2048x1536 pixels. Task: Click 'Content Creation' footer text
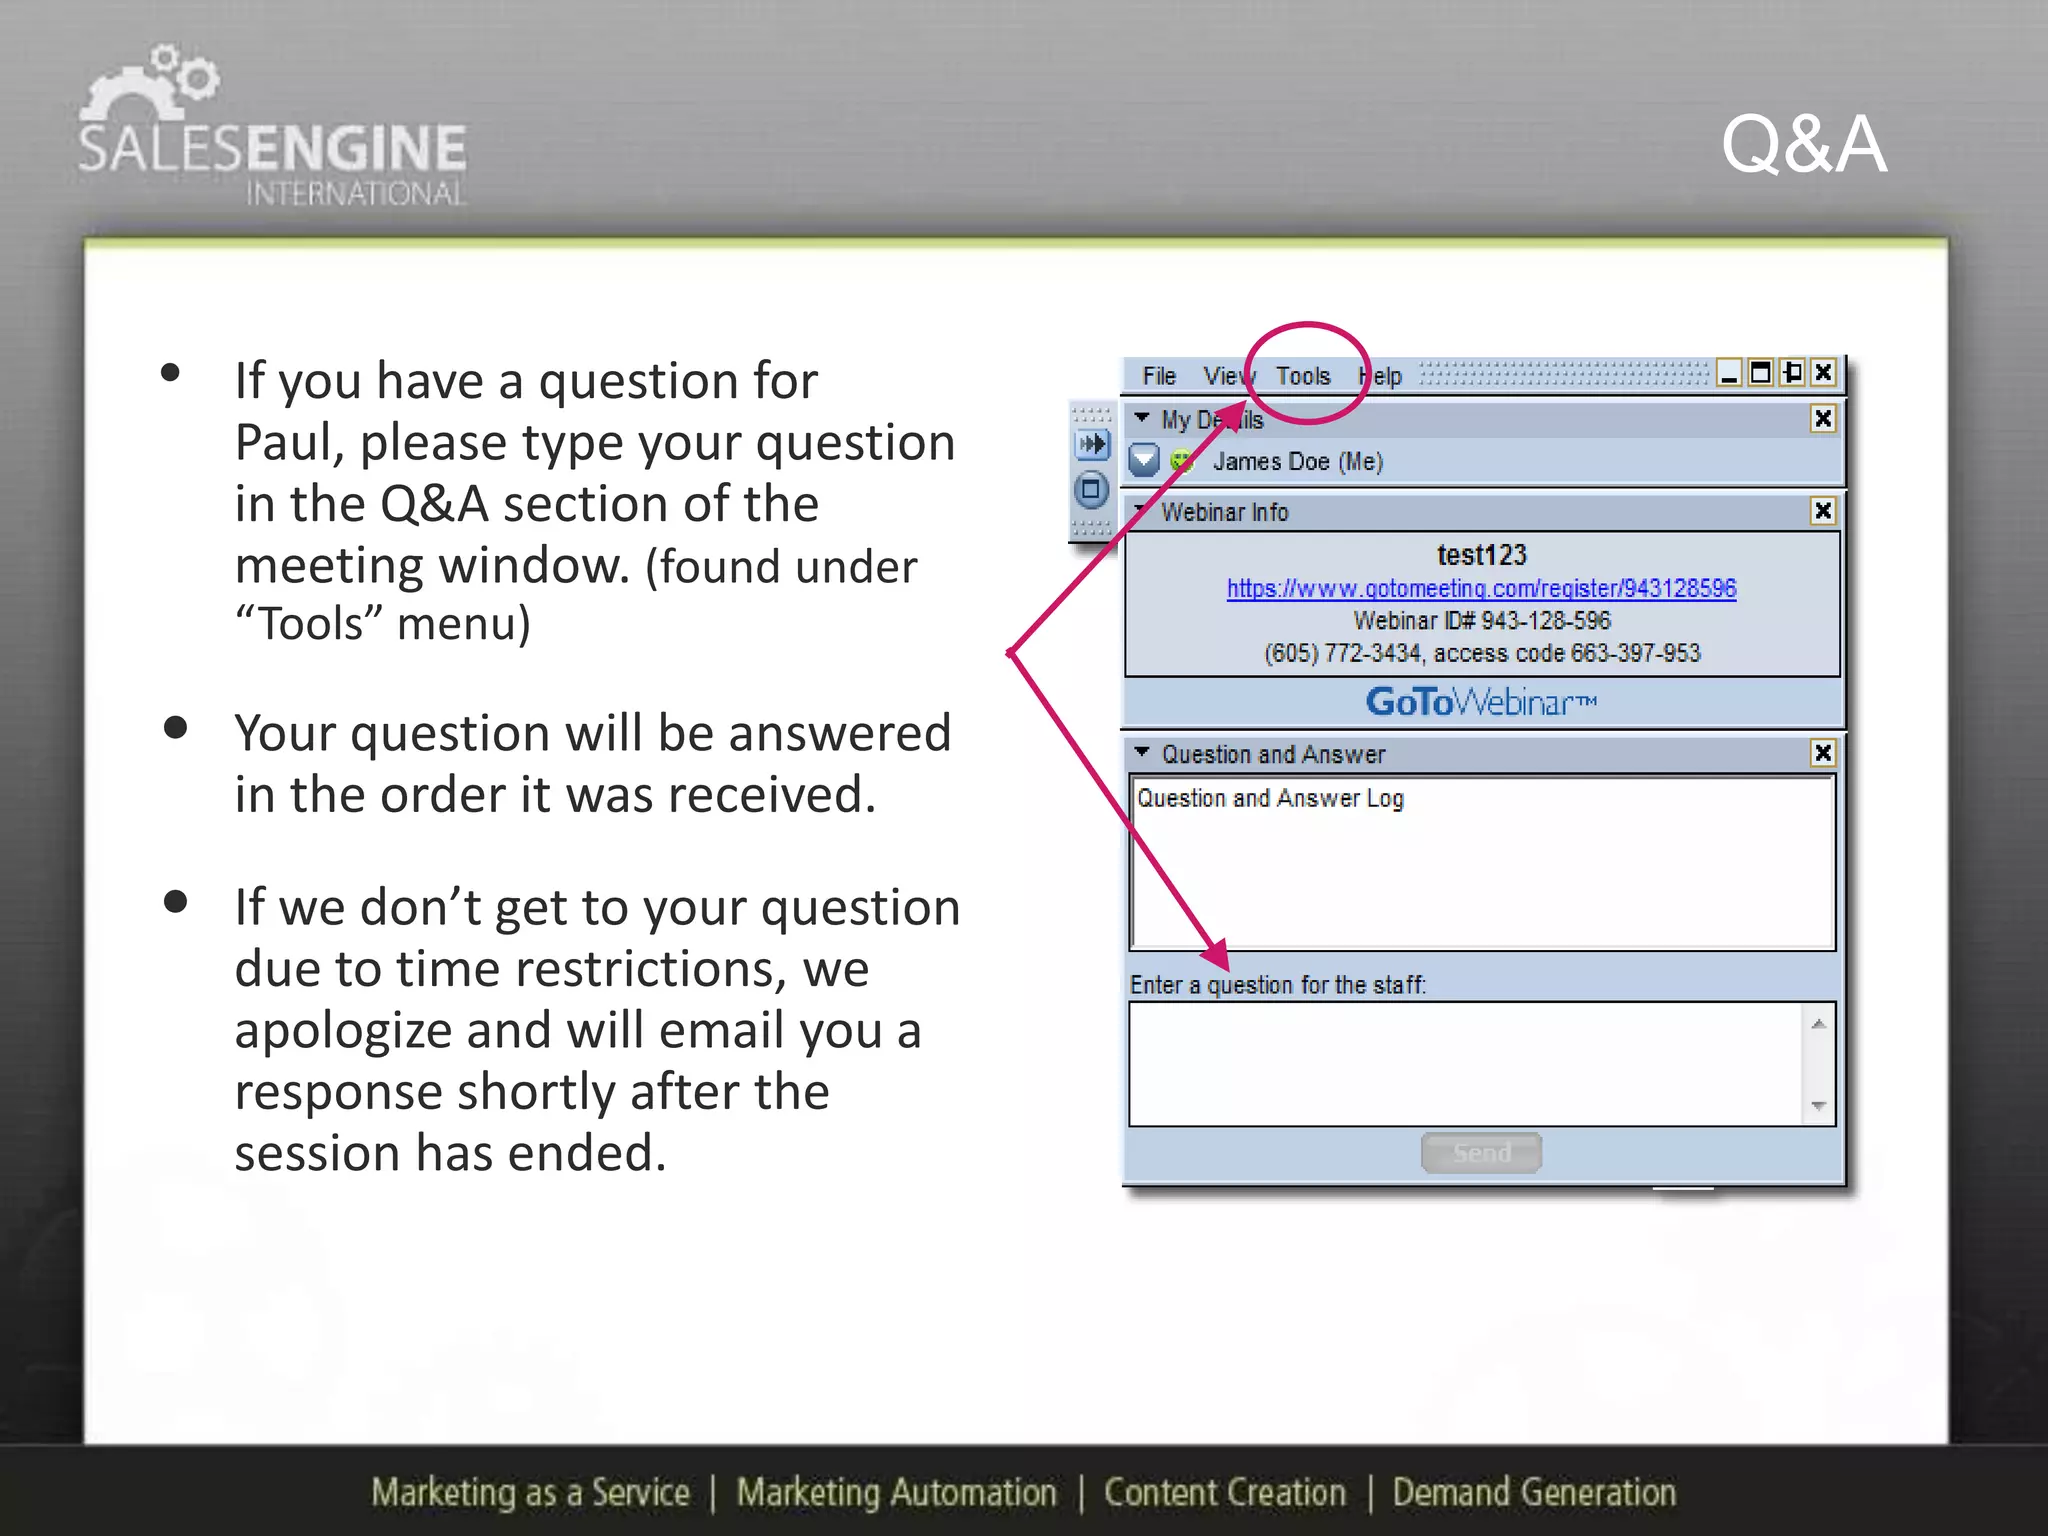pyautogui.click(x=1225, y=1492)
